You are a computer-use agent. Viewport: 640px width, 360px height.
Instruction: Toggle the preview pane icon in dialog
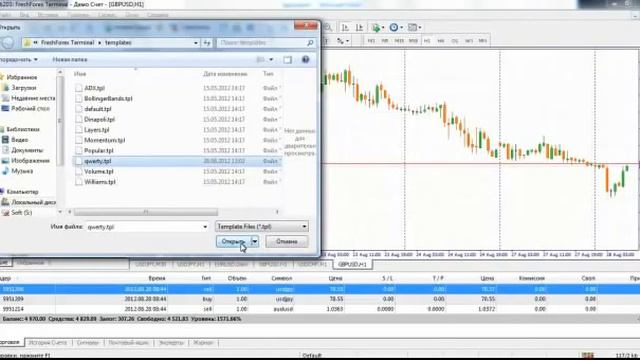click(x=287, y=60)
